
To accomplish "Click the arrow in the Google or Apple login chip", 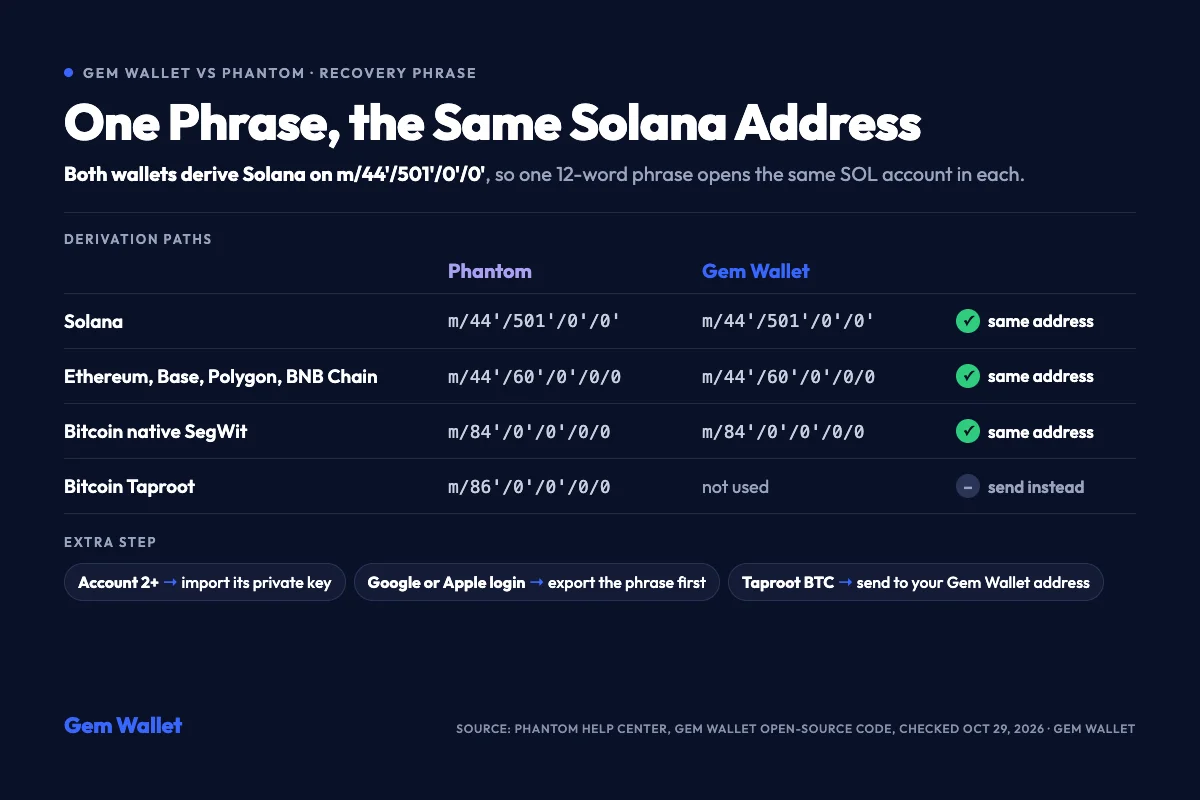I will pyautogui.click(x=537, y=582).
